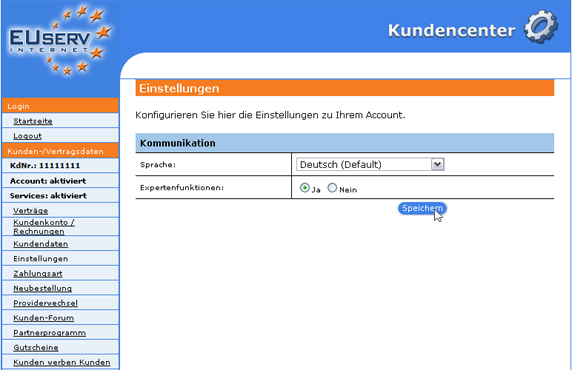Click the Gutscheine link

tap(36, 347)
